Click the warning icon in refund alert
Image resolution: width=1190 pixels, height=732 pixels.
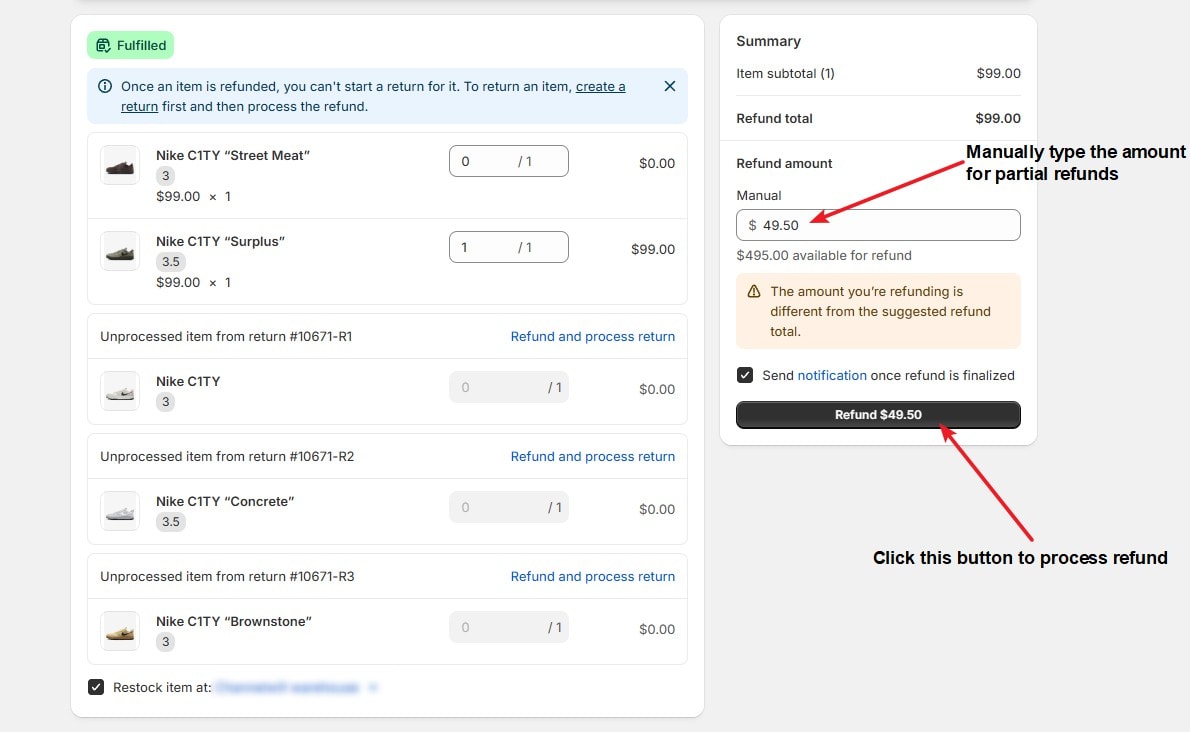754,291
